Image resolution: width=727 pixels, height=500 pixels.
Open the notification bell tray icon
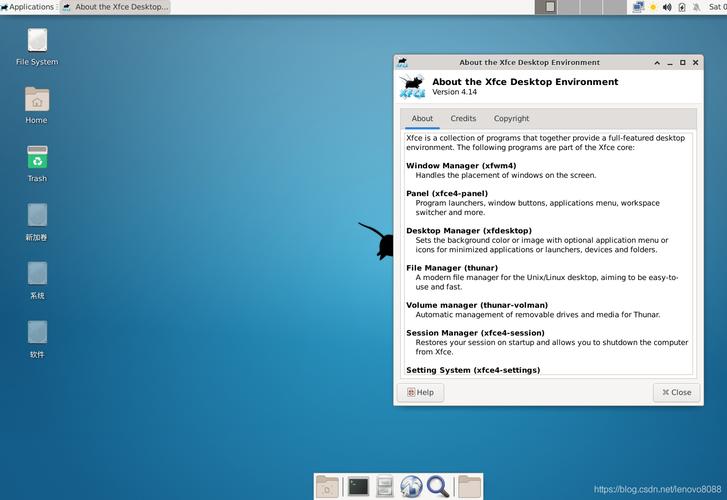(x=696, y=7)
